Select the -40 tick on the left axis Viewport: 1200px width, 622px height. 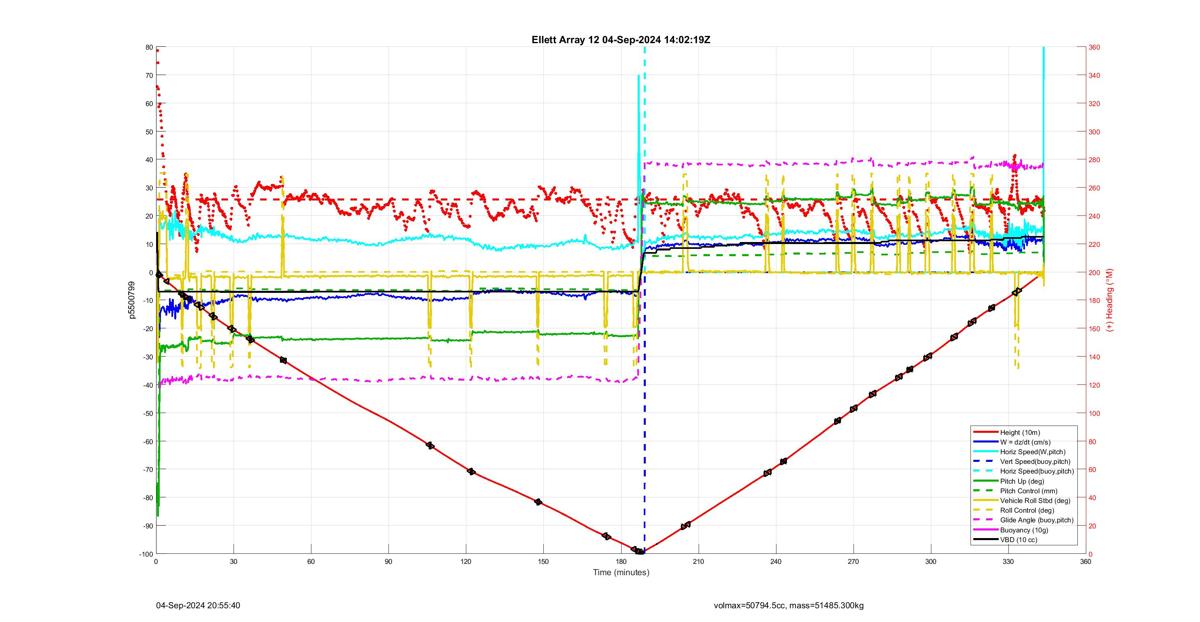pyautogui.click(x=146, y=385)
